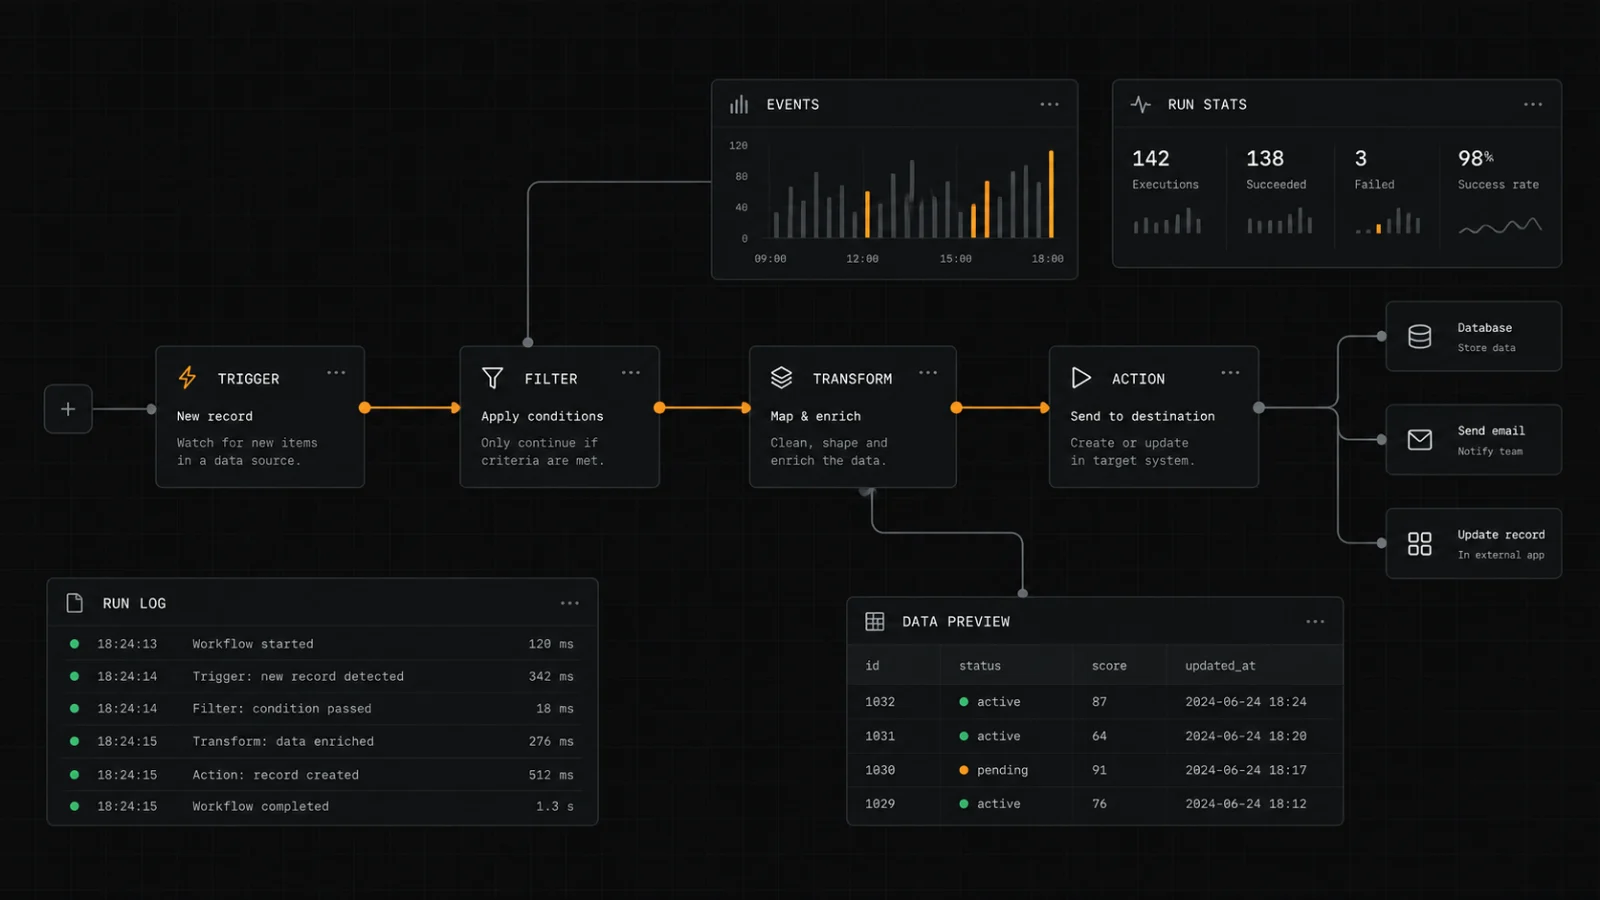
Task: Click the Send email envelope icon
Action: point(1420,440)
